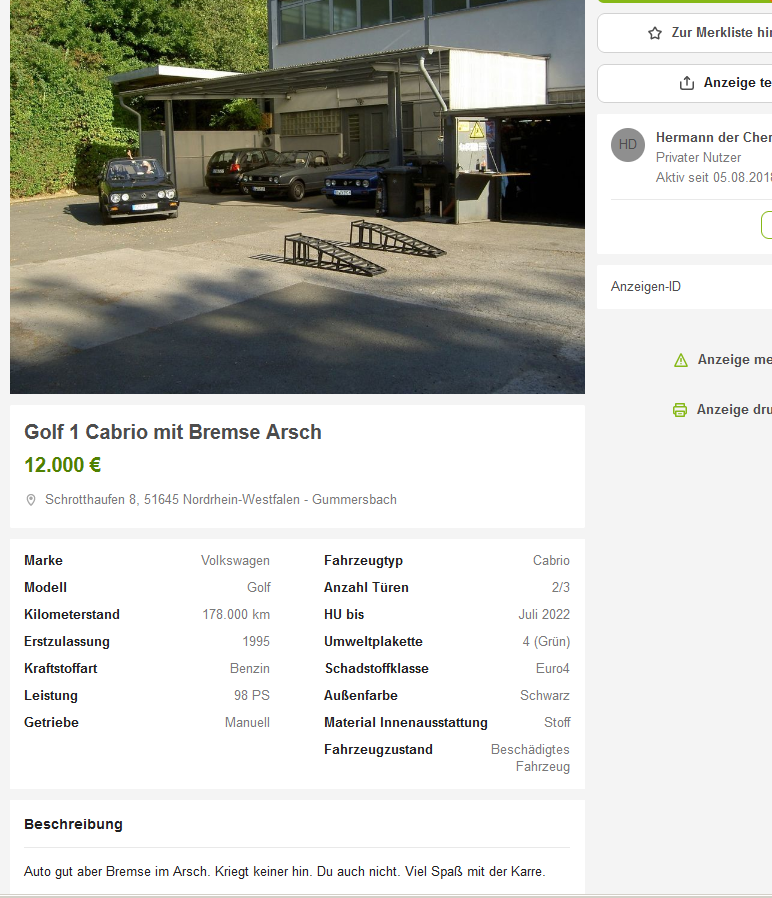
Task: Add listing via Zur Merkliste button text
Action: [x=720, y=33]
